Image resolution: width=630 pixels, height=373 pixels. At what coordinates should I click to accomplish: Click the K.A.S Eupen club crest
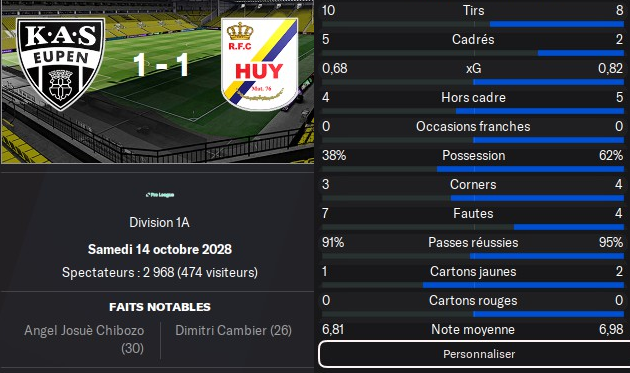click(x=61, y=64)
